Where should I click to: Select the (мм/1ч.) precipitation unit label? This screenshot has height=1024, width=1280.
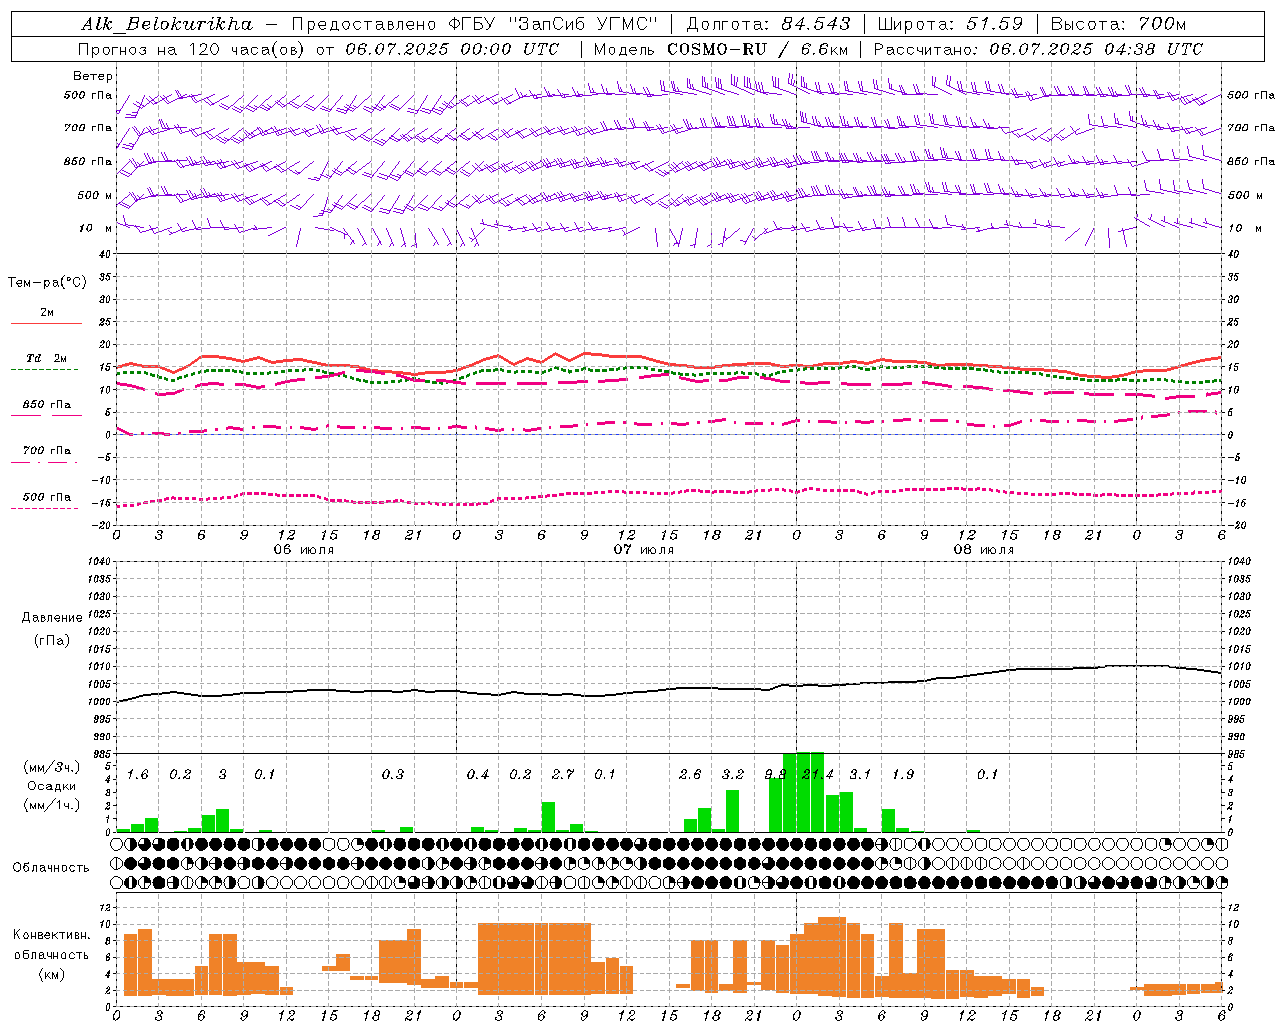pyautogui.click(x=51, y=804)
